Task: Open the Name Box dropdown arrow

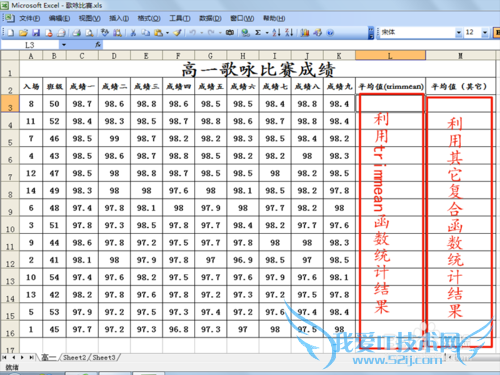Action: 64,45
